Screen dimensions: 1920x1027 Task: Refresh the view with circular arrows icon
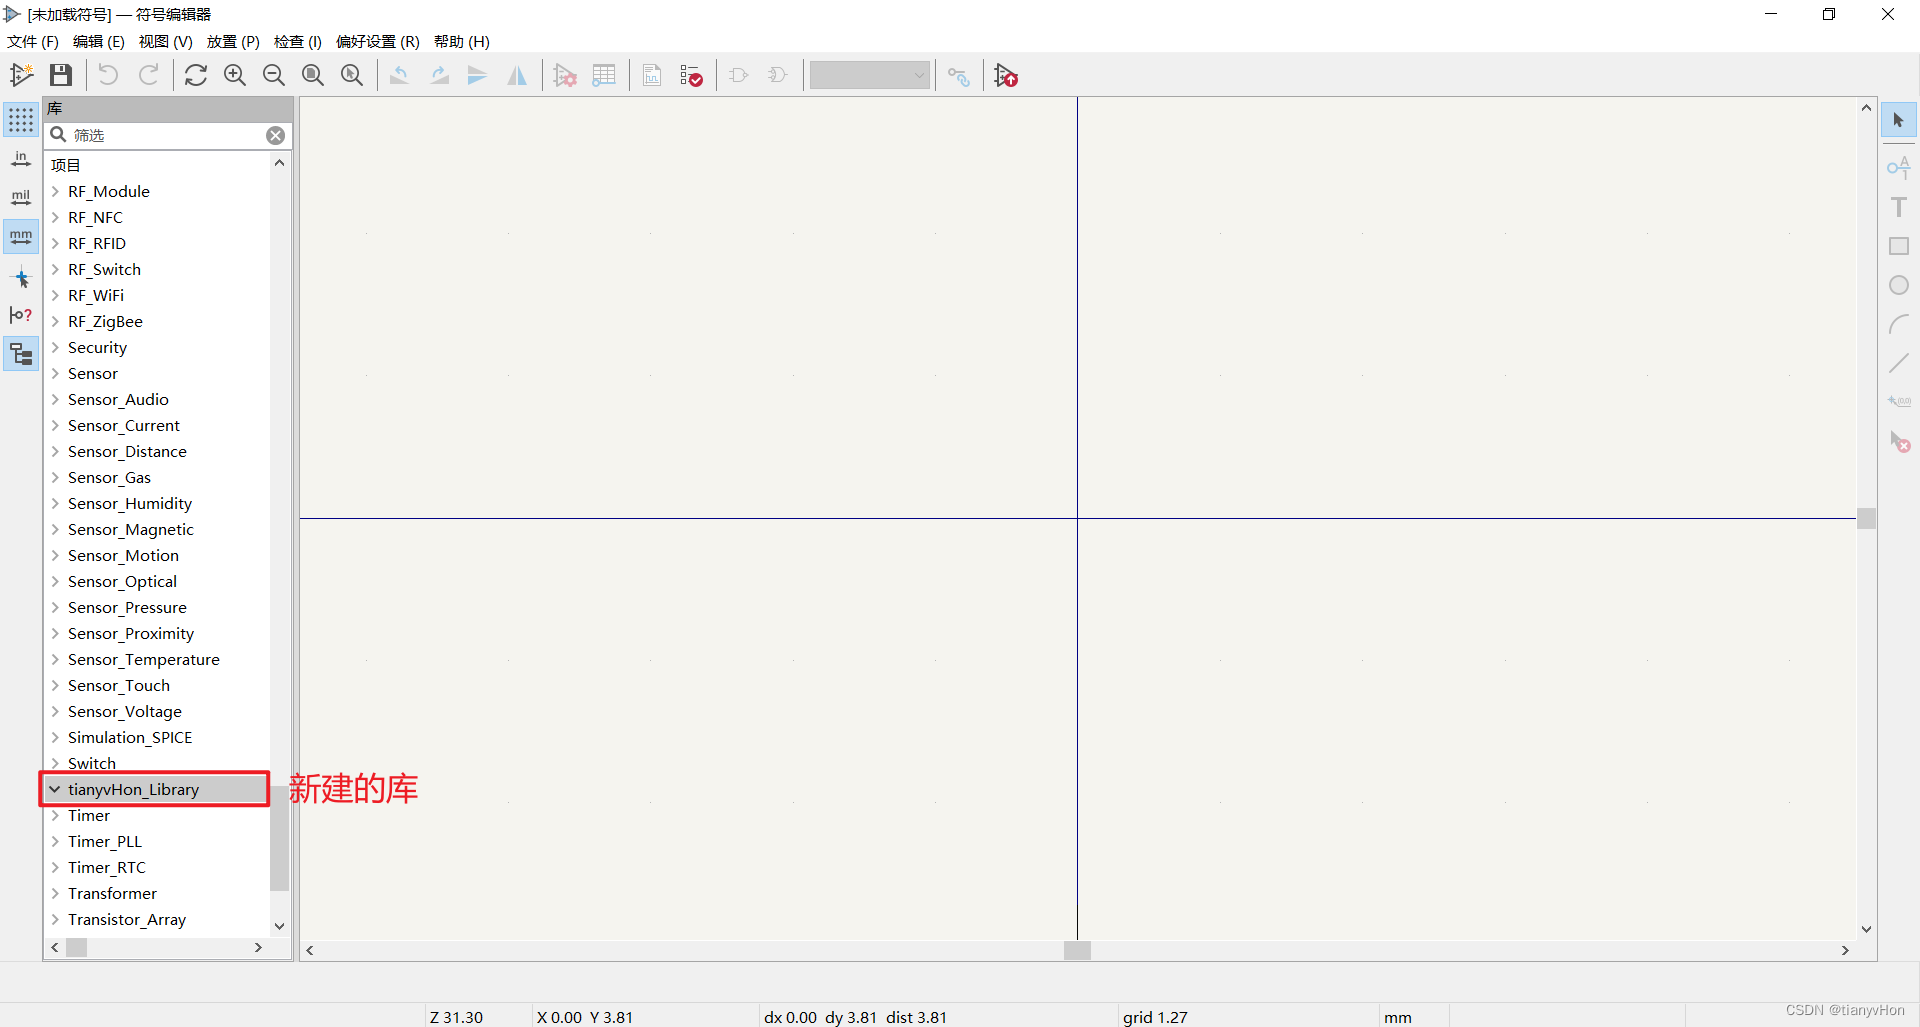[x=196, y=75]
